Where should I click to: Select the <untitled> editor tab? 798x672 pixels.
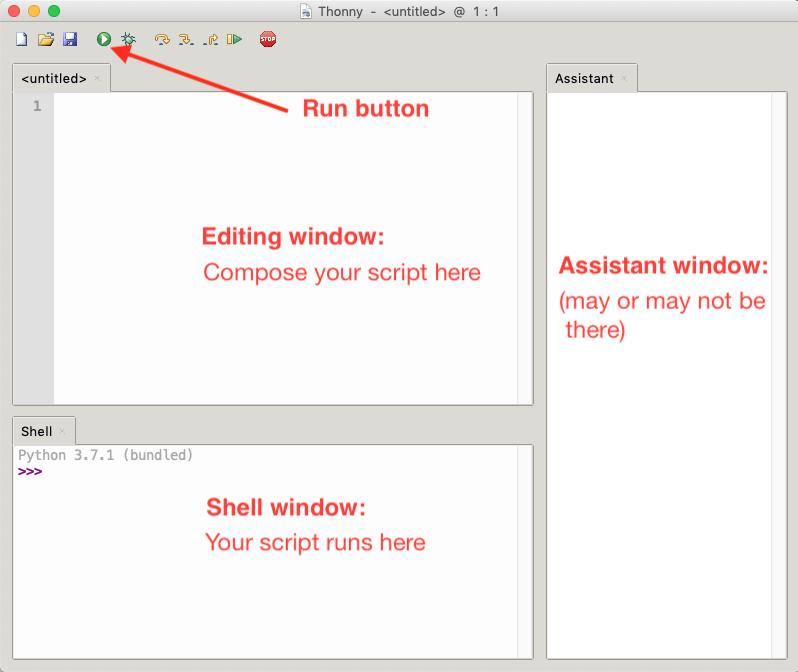click(54, 78)
